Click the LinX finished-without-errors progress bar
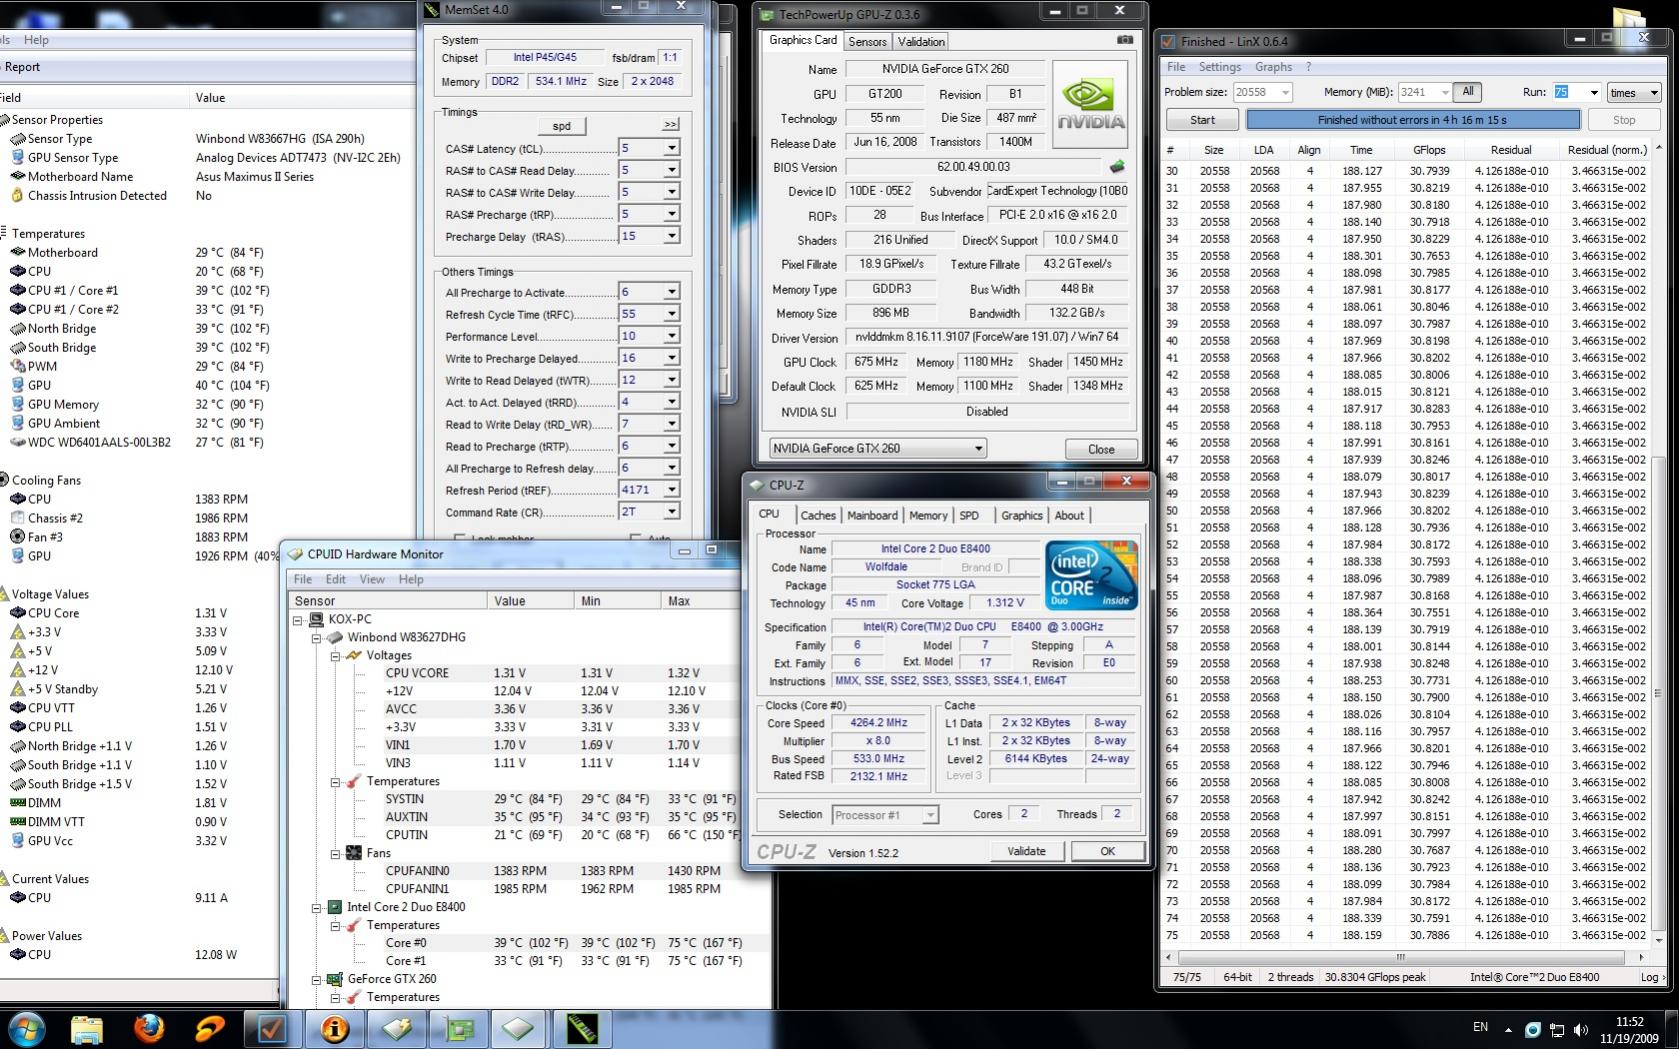Viewport: 1679px width, 1049px height. tap(1412, 120)
